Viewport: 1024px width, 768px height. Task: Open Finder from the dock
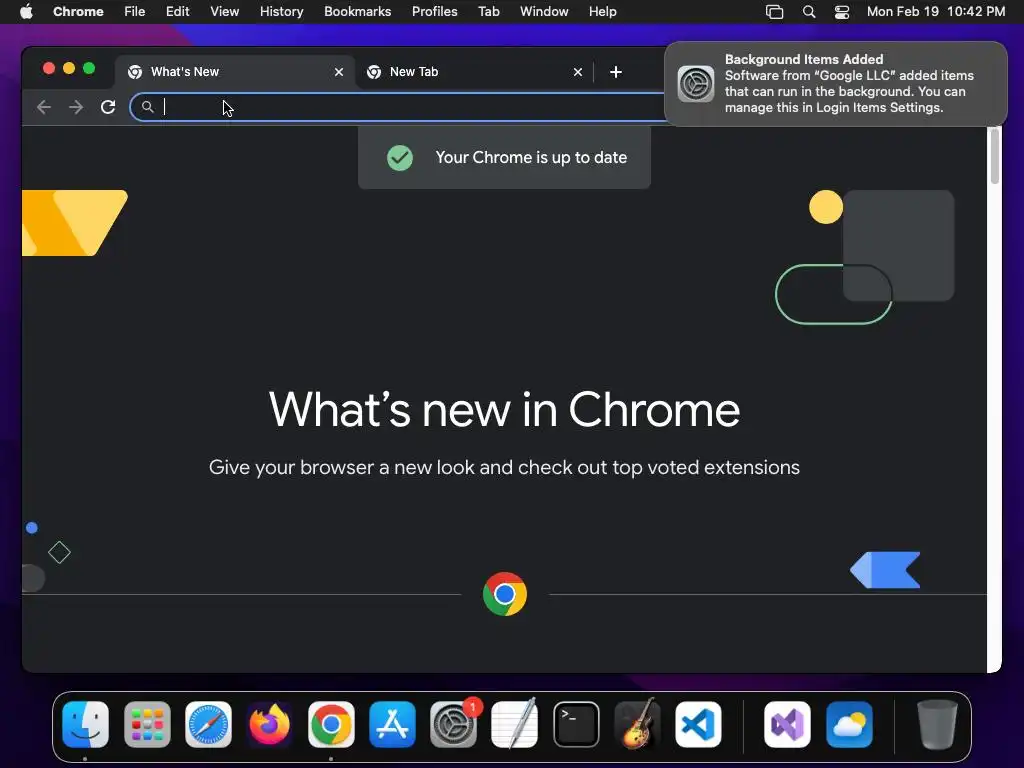pyautogui.click(x=86, y=724)
